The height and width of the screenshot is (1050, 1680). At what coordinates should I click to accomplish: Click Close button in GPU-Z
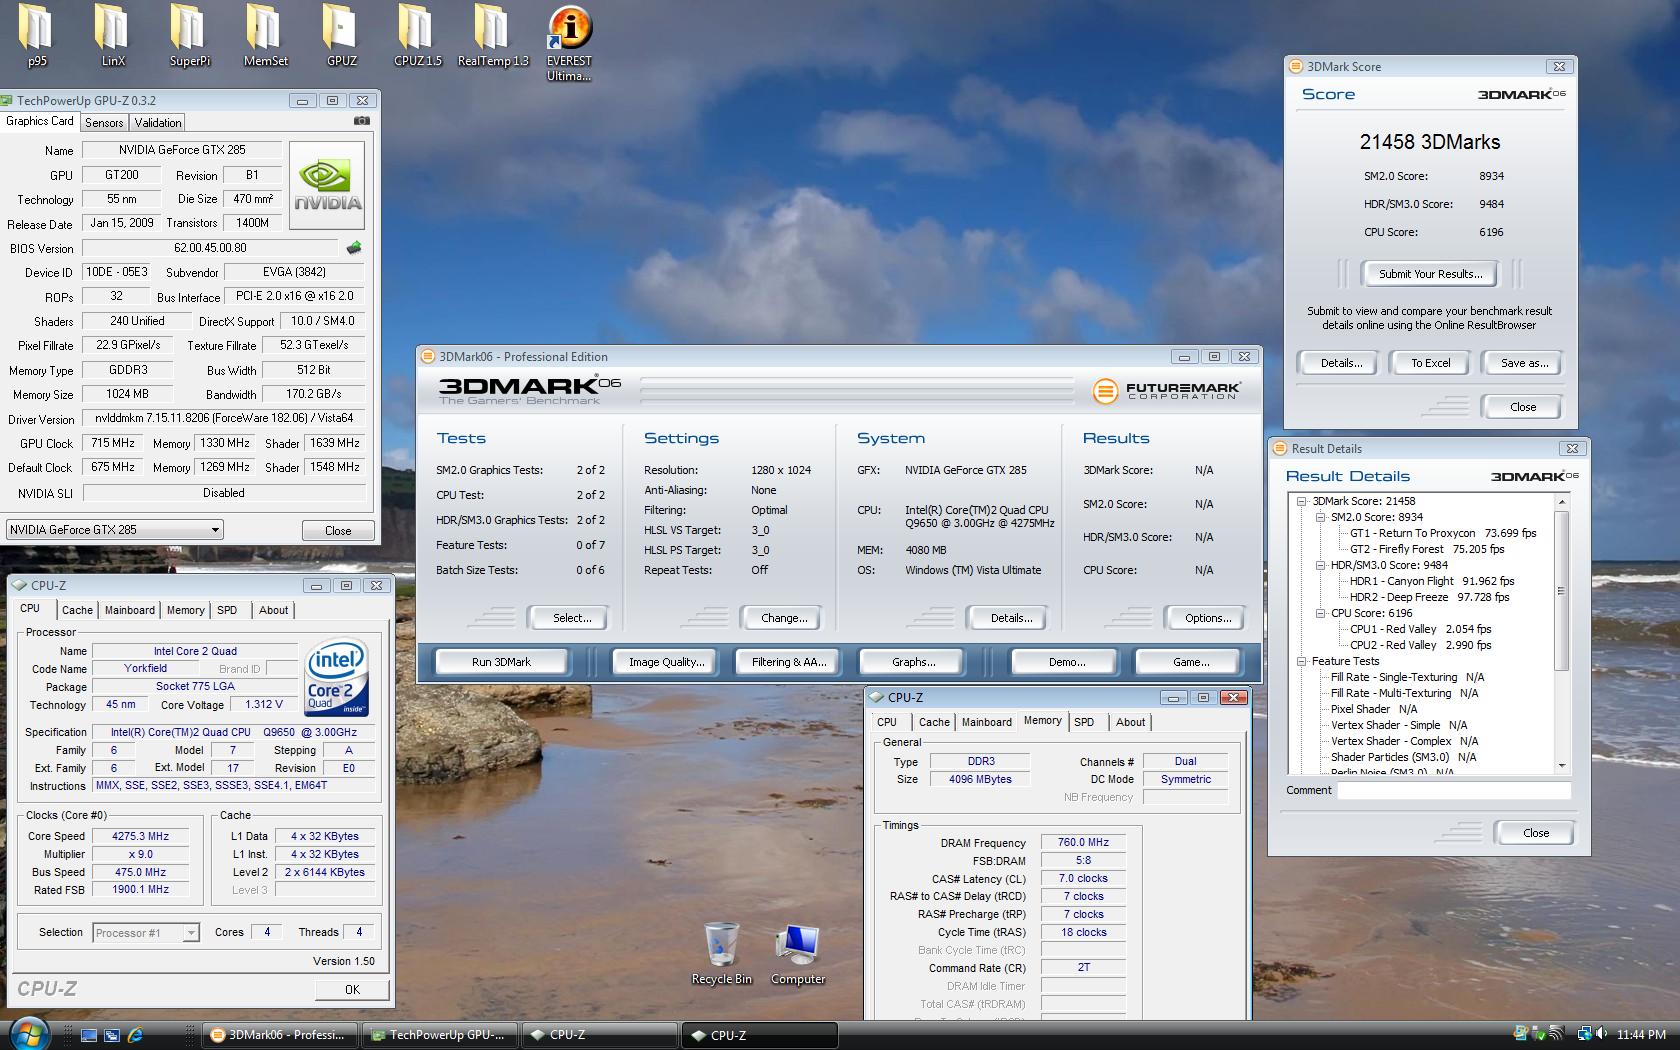(338, 531)
